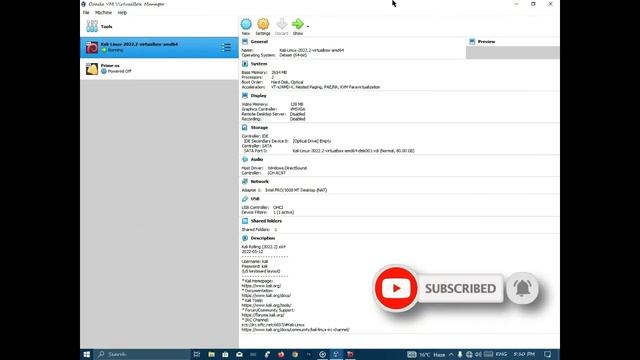640x360 pixels.
Task: Click the taskbar Search box
Action: pos(142,354)
